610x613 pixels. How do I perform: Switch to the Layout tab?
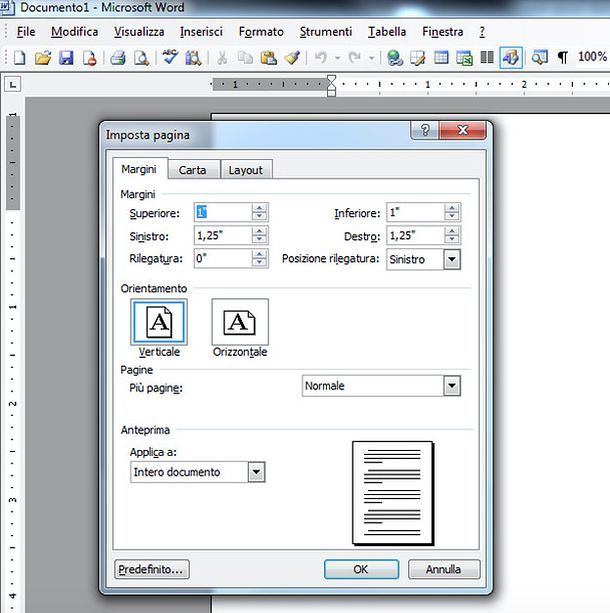[246, 170]
